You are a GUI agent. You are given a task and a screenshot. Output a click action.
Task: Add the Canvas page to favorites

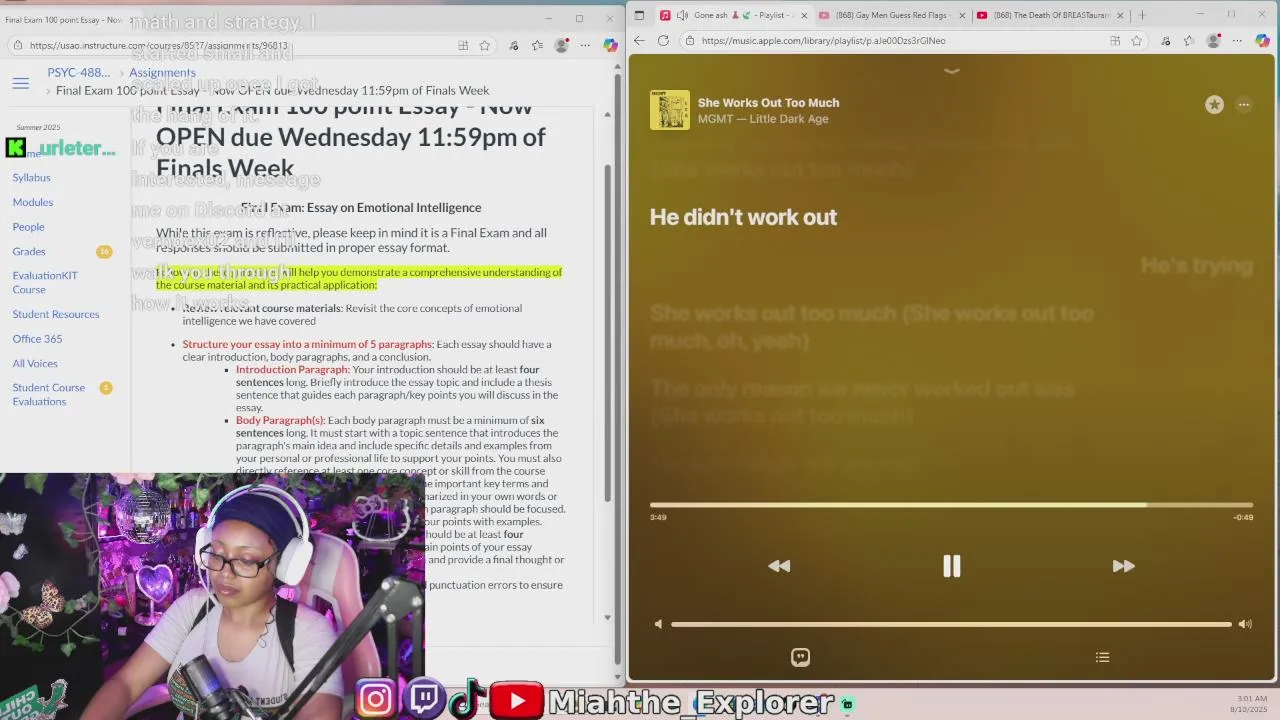pyautogui.click(x=485, y=45)
